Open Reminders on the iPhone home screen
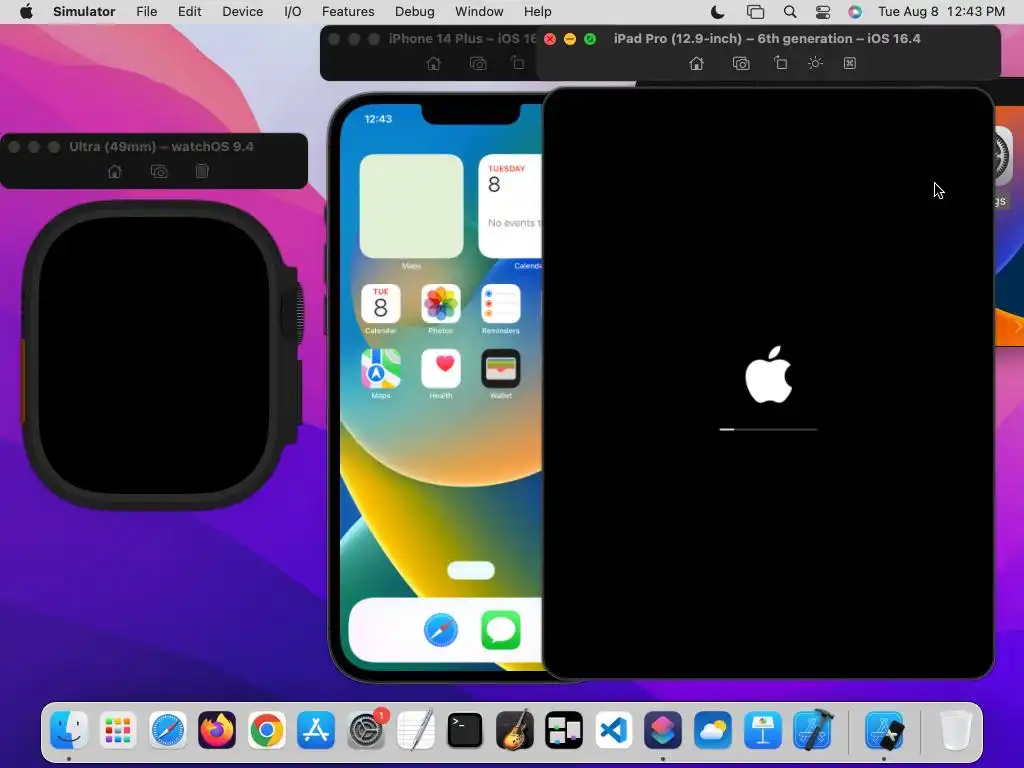This screenshot has width=1024, height=768. (501, 304)
